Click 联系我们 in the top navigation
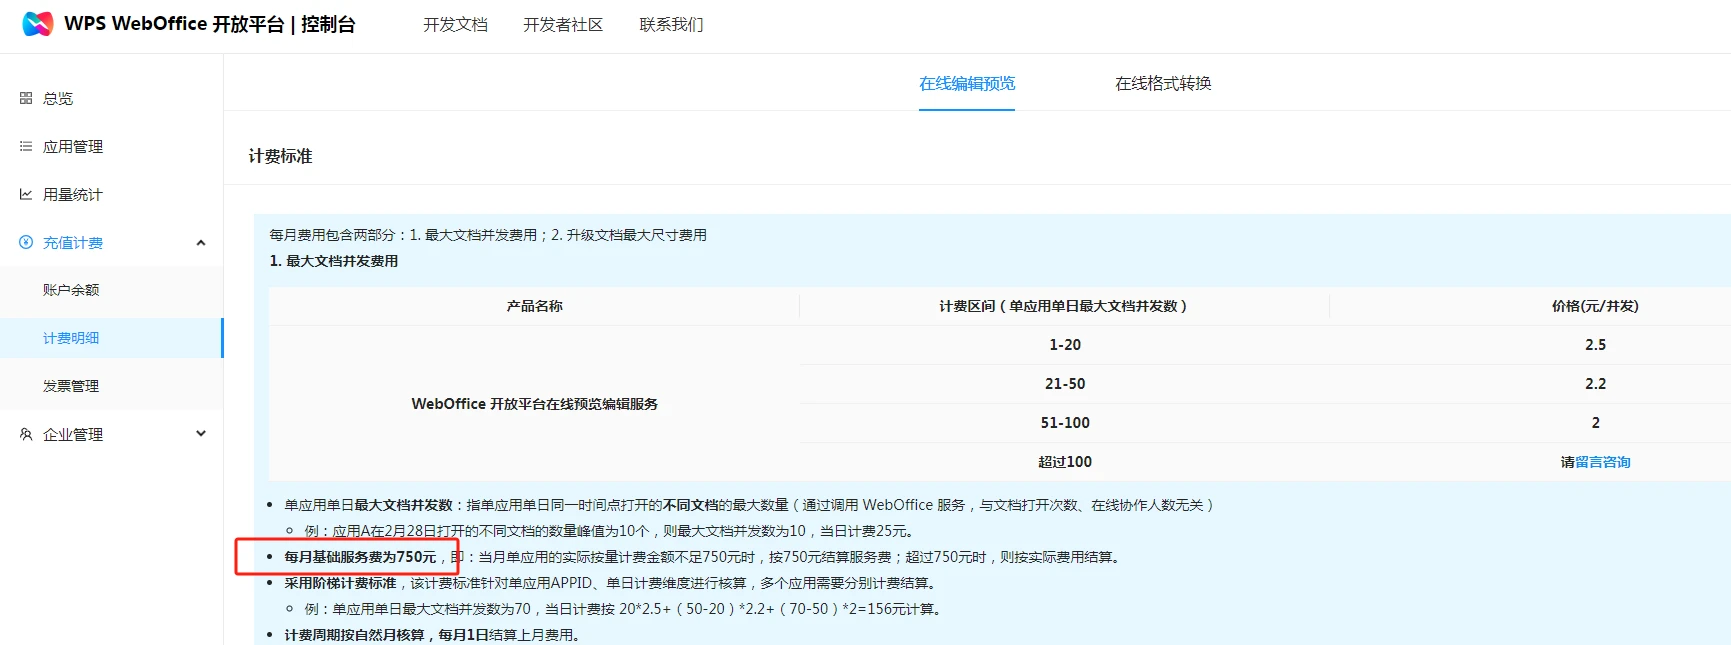1731x645 pixels. click(671, 24)
